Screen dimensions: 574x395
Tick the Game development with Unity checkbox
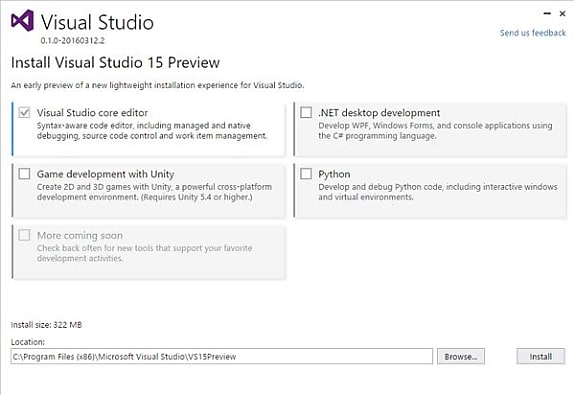24,174
